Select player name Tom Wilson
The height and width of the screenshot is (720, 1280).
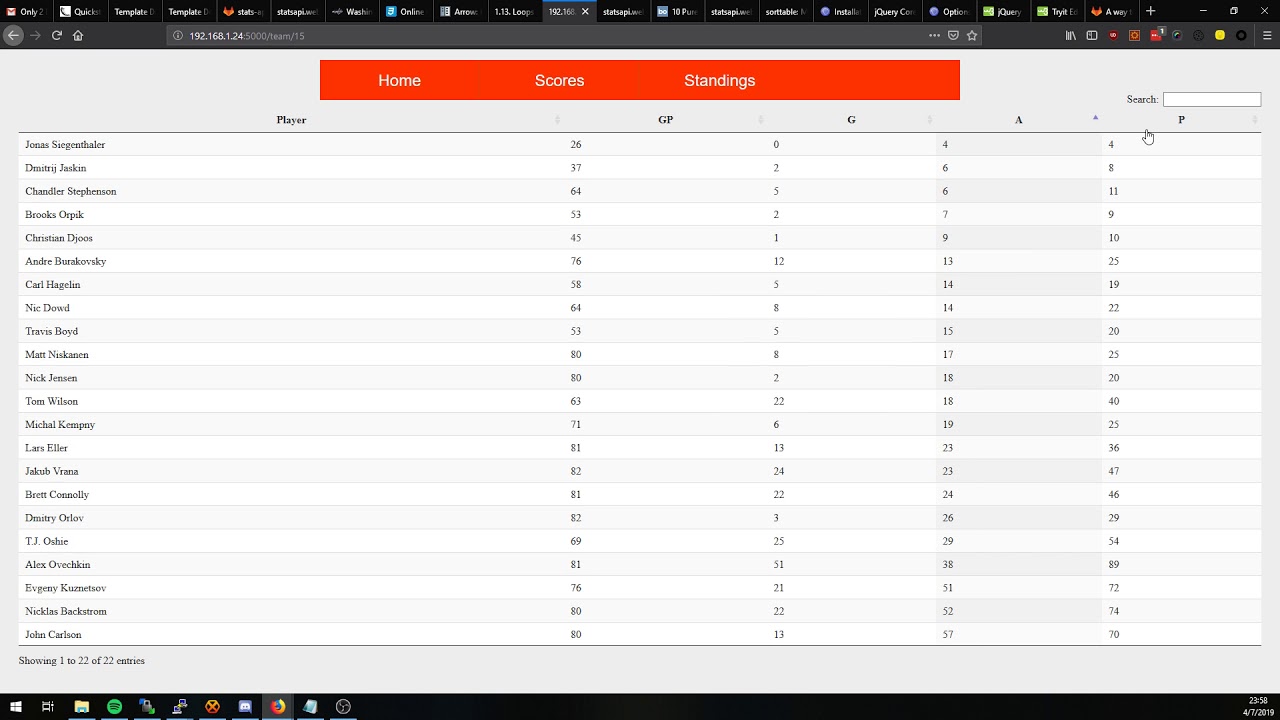coord(51,401)
